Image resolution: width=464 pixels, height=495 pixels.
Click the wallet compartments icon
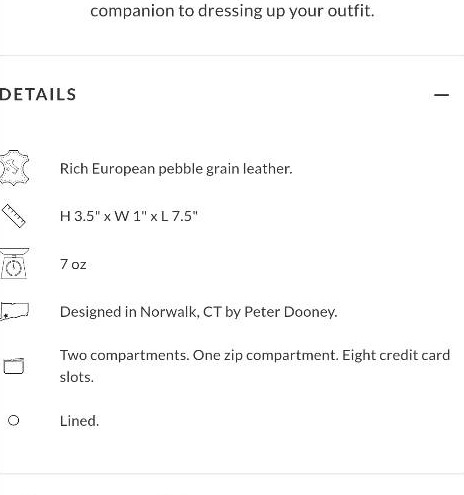[x=14, y=366]
